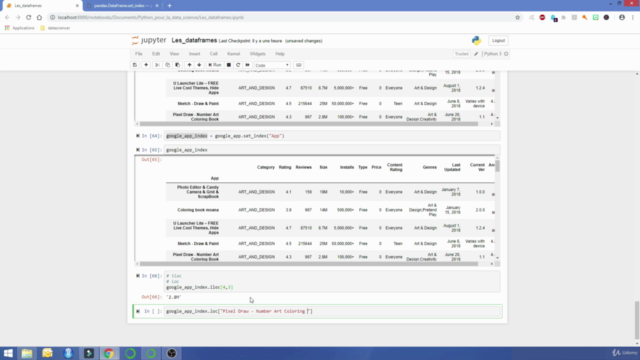Open the Insert menu

[x=194, y=54]
